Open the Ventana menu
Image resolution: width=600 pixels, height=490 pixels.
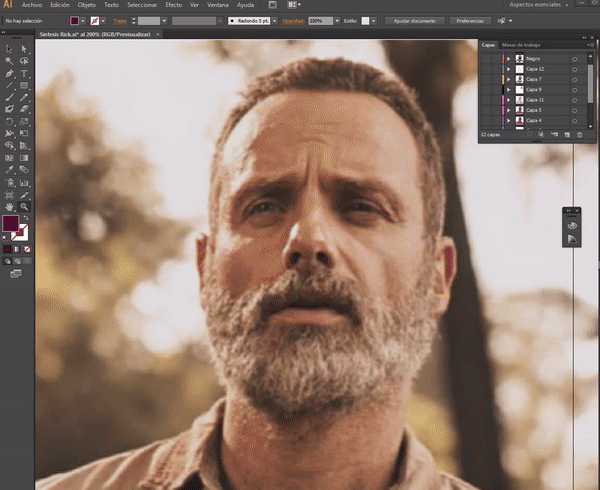pyautogui.click(x=218, y=5)
